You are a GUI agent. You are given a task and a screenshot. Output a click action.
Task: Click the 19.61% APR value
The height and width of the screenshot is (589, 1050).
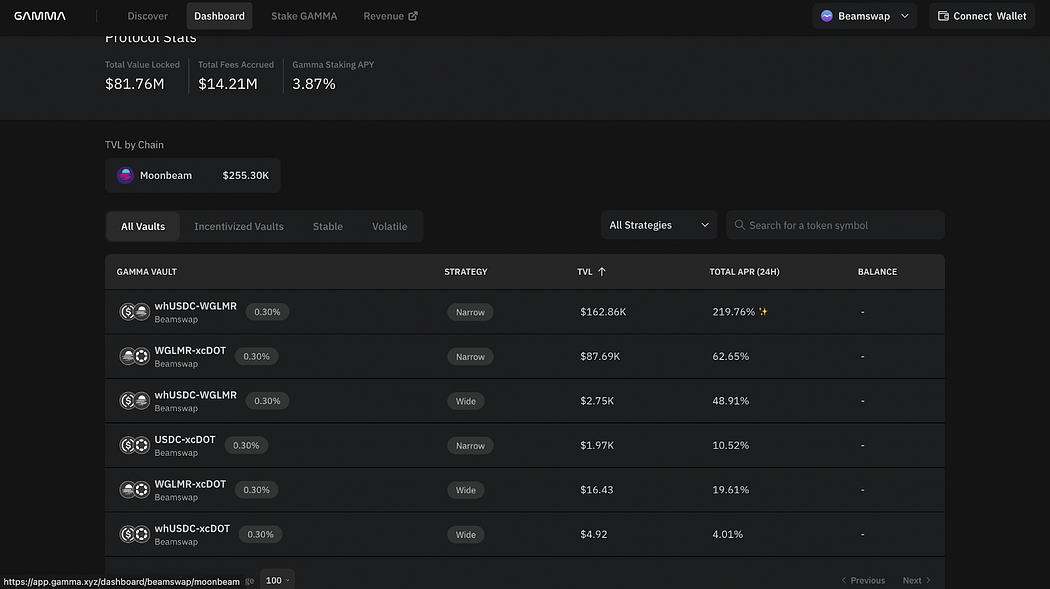coord(731,490)
